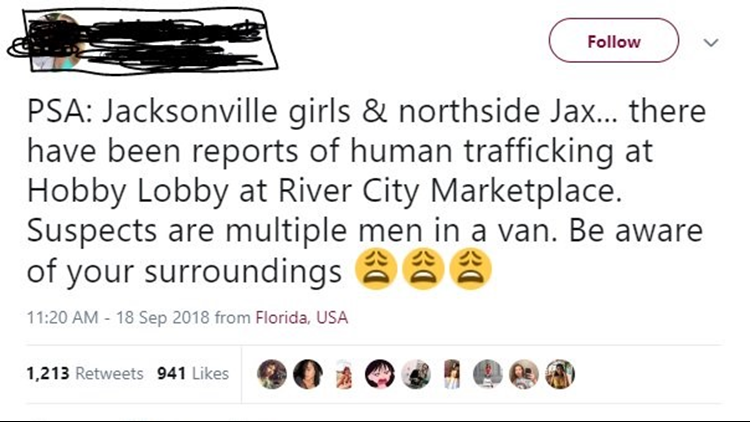View the 941 Likes list
Viewport: 750px width, 422px height.
tap(193, 373)
